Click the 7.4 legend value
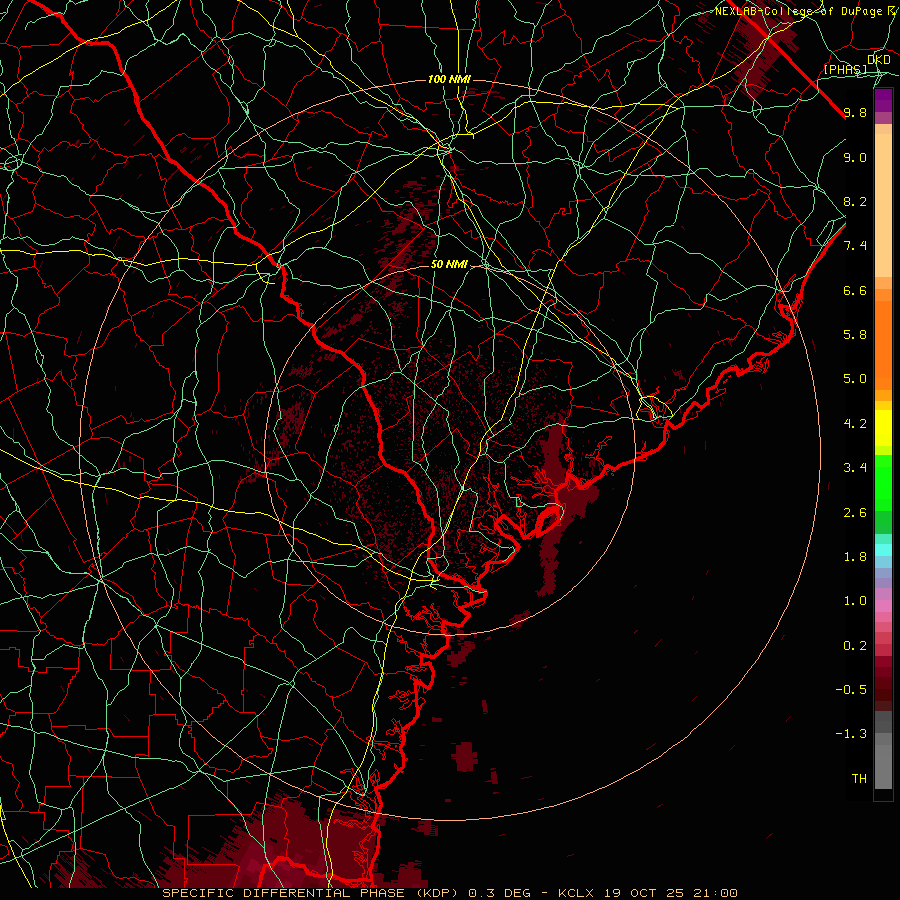The image size is (900, 900). (855, 246)
